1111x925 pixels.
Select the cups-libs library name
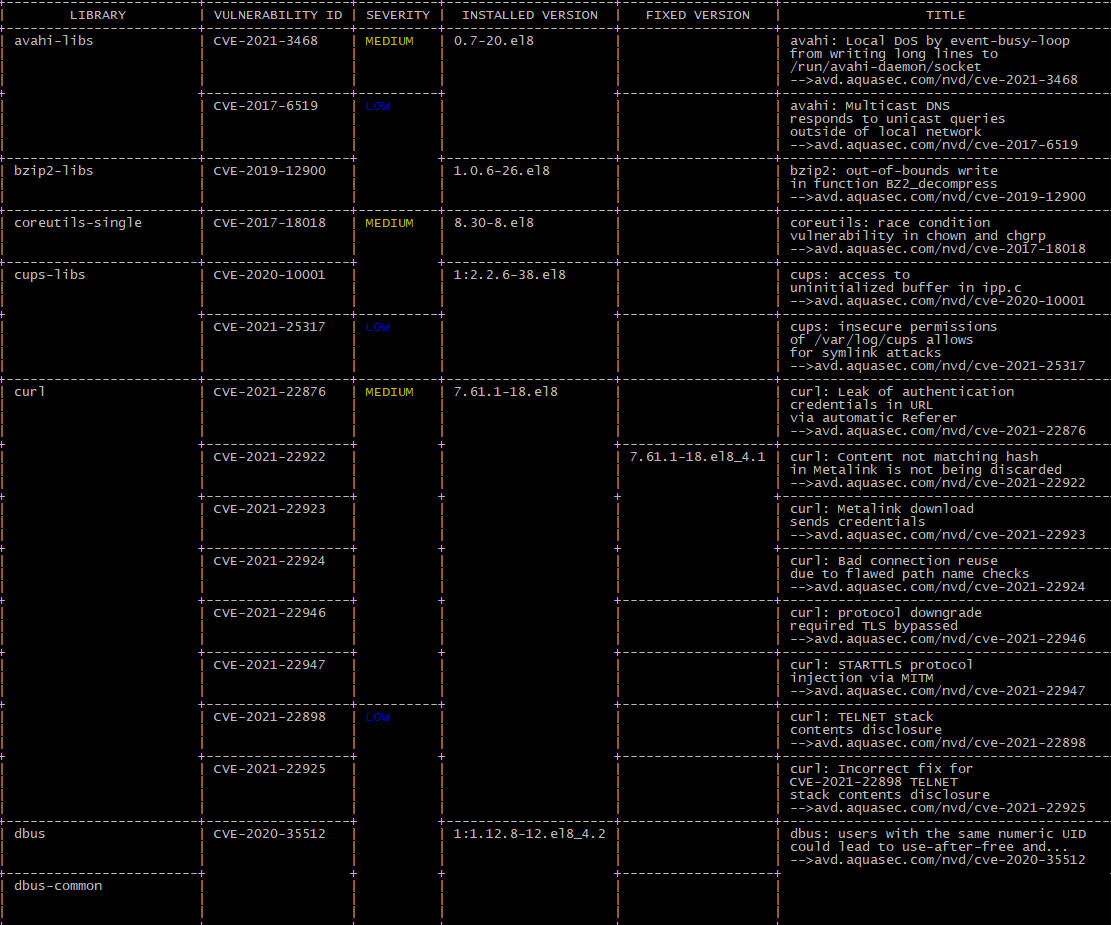point(50,274)
